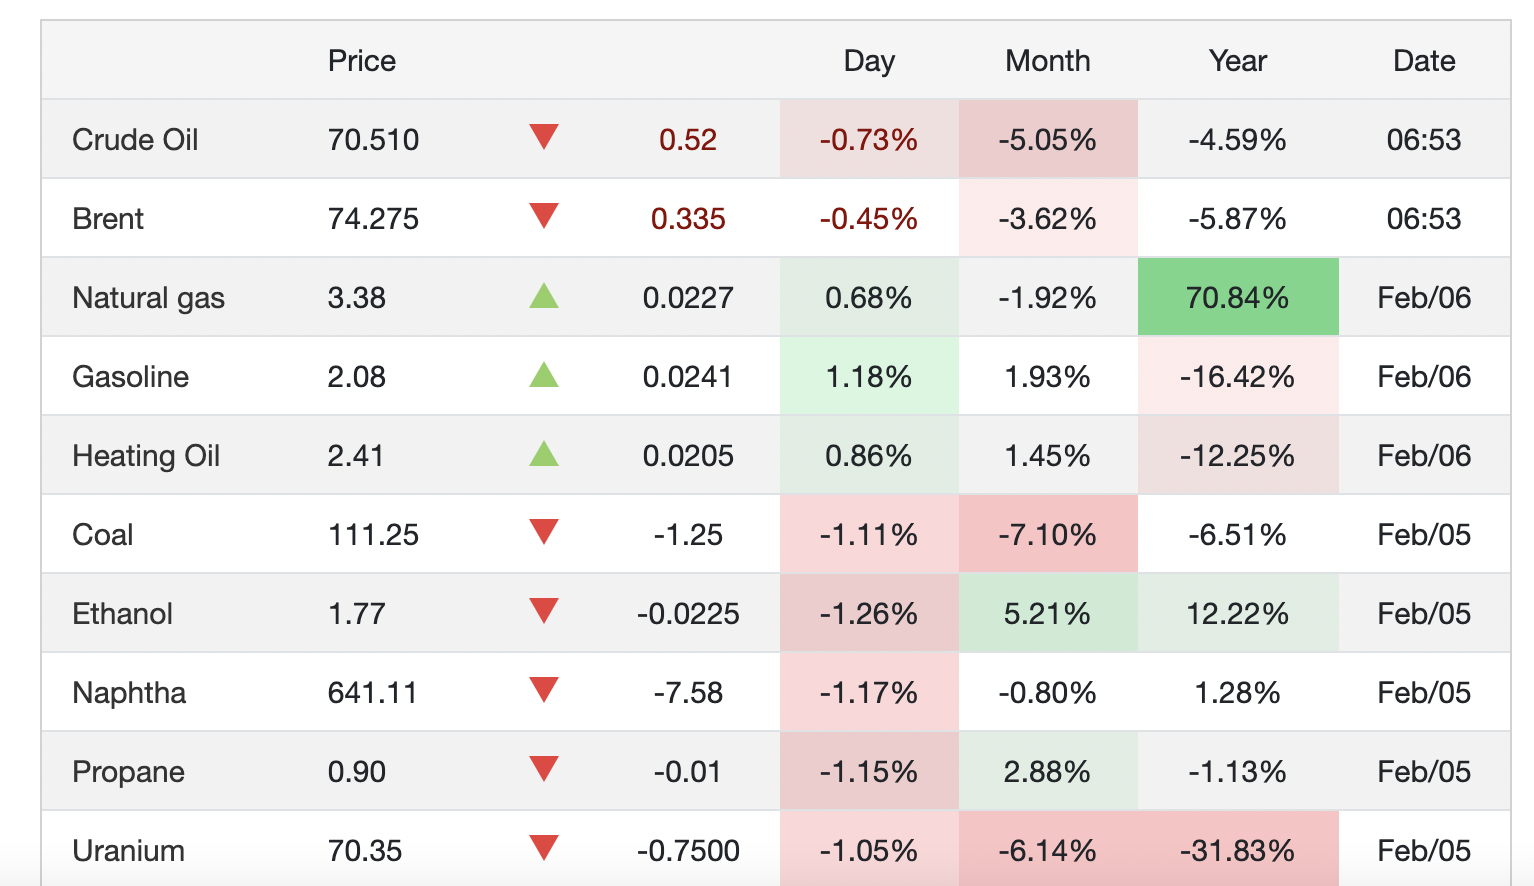Image resolution: width=1534 pixels, height=886 pixels.
Task: Click Heating Oil yearly change -12.25%
Action: pyautogui.click(x=1238, y=455)
